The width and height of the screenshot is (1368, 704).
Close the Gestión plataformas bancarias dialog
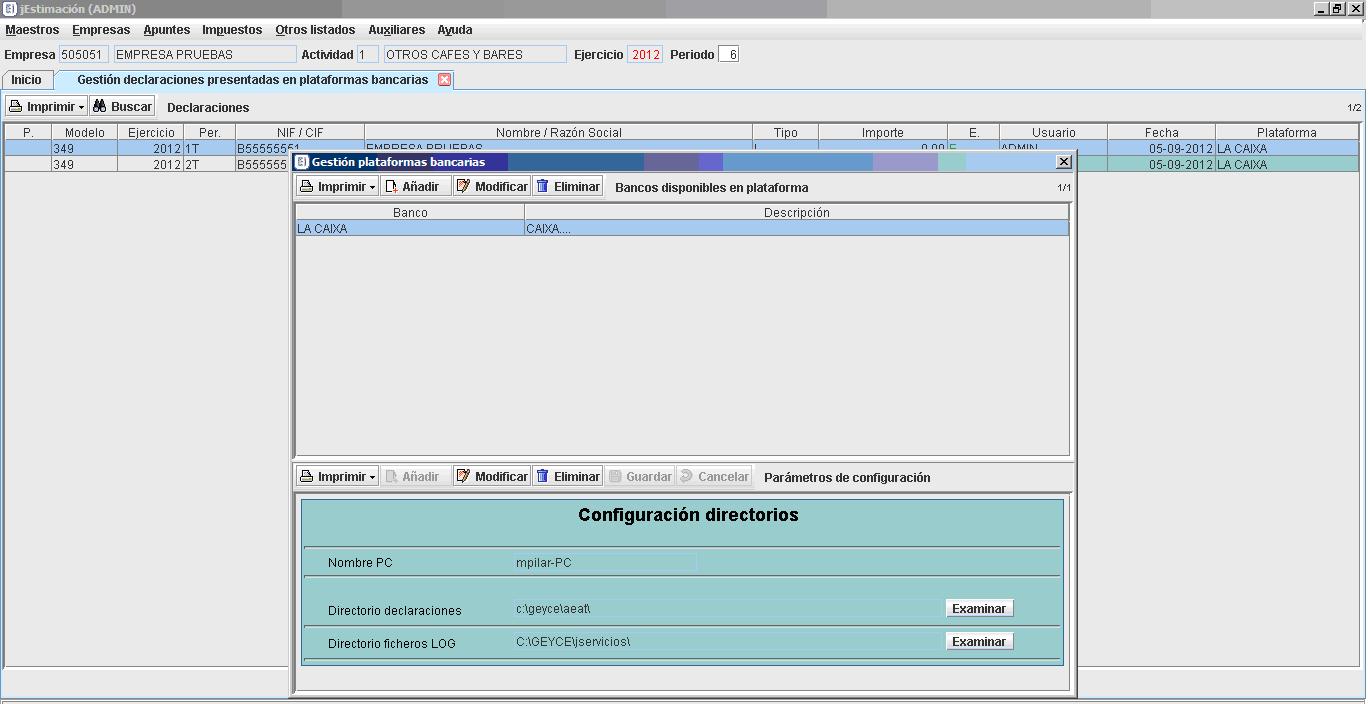coord(1063,162)
